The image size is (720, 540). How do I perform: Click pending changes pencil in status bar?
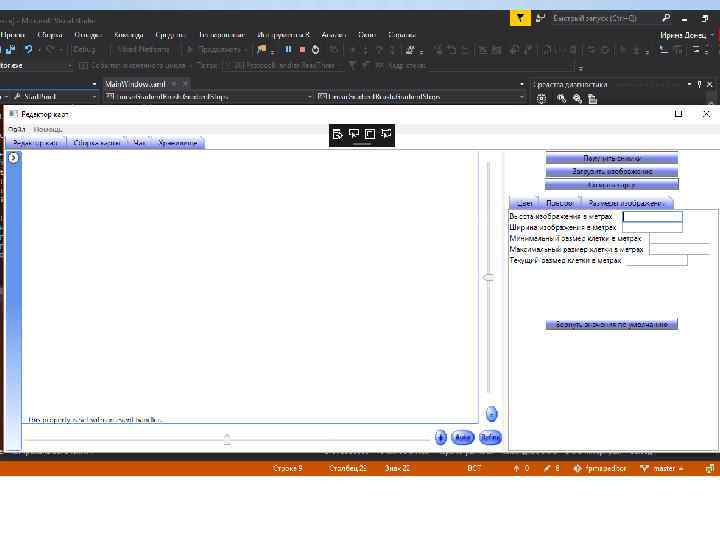click(551, 468)
